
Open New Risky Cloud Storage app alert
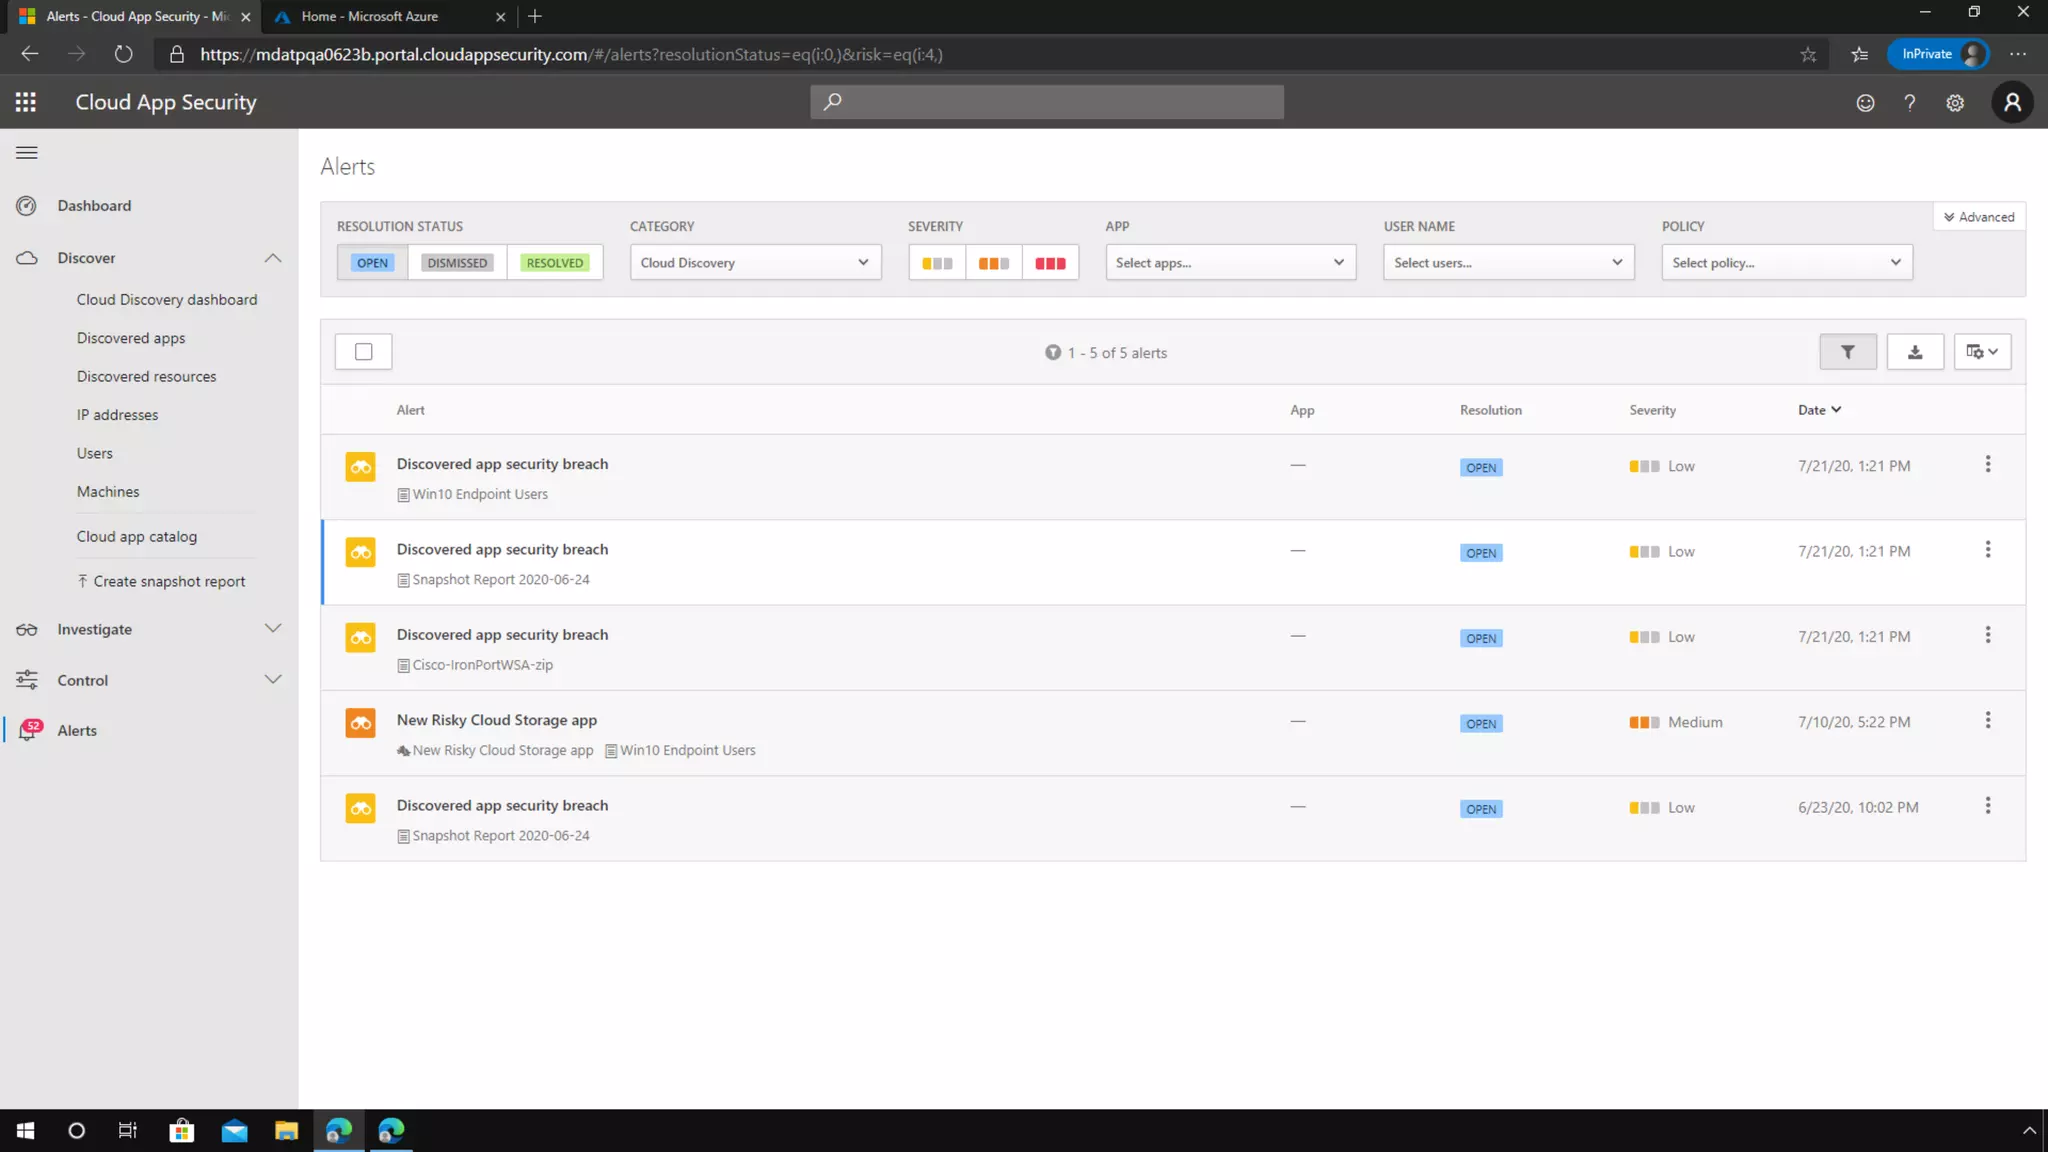pyautogui.click(x=496, y=720)
